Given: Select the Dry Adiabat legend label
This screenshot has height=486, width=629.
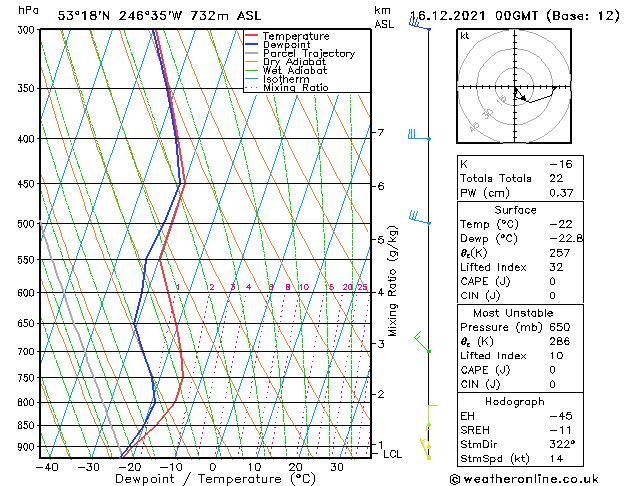Looking at the screenshot, I should pyautogui.click(x=294, y=62).
